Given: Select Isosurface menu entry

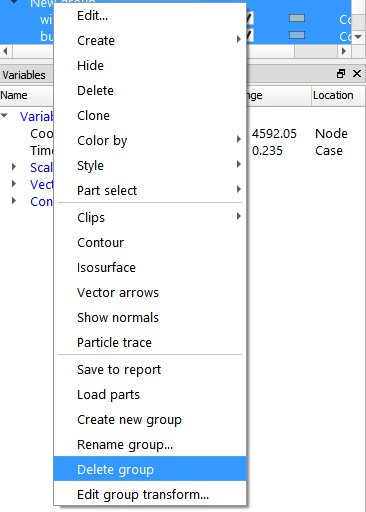Looking at the screenshot, I should click(x=150, y=267).
